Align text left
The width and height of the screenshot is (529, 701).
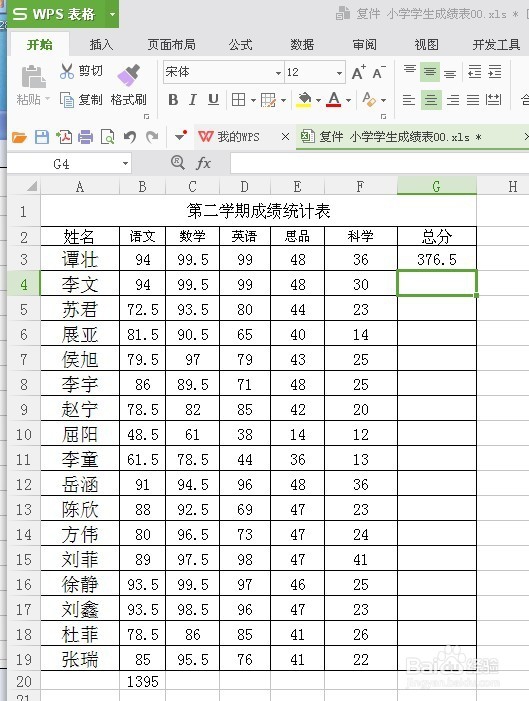pos(409,100)
